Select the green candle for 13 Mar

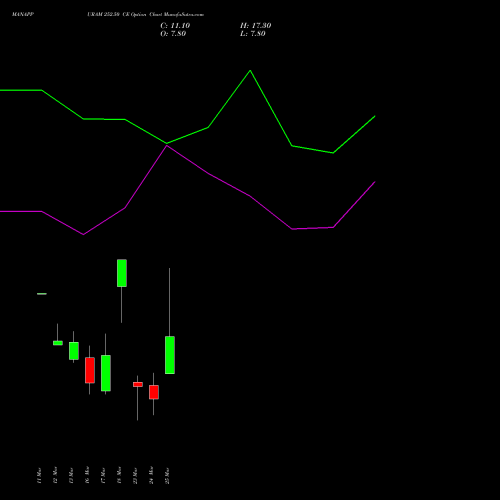74,351
